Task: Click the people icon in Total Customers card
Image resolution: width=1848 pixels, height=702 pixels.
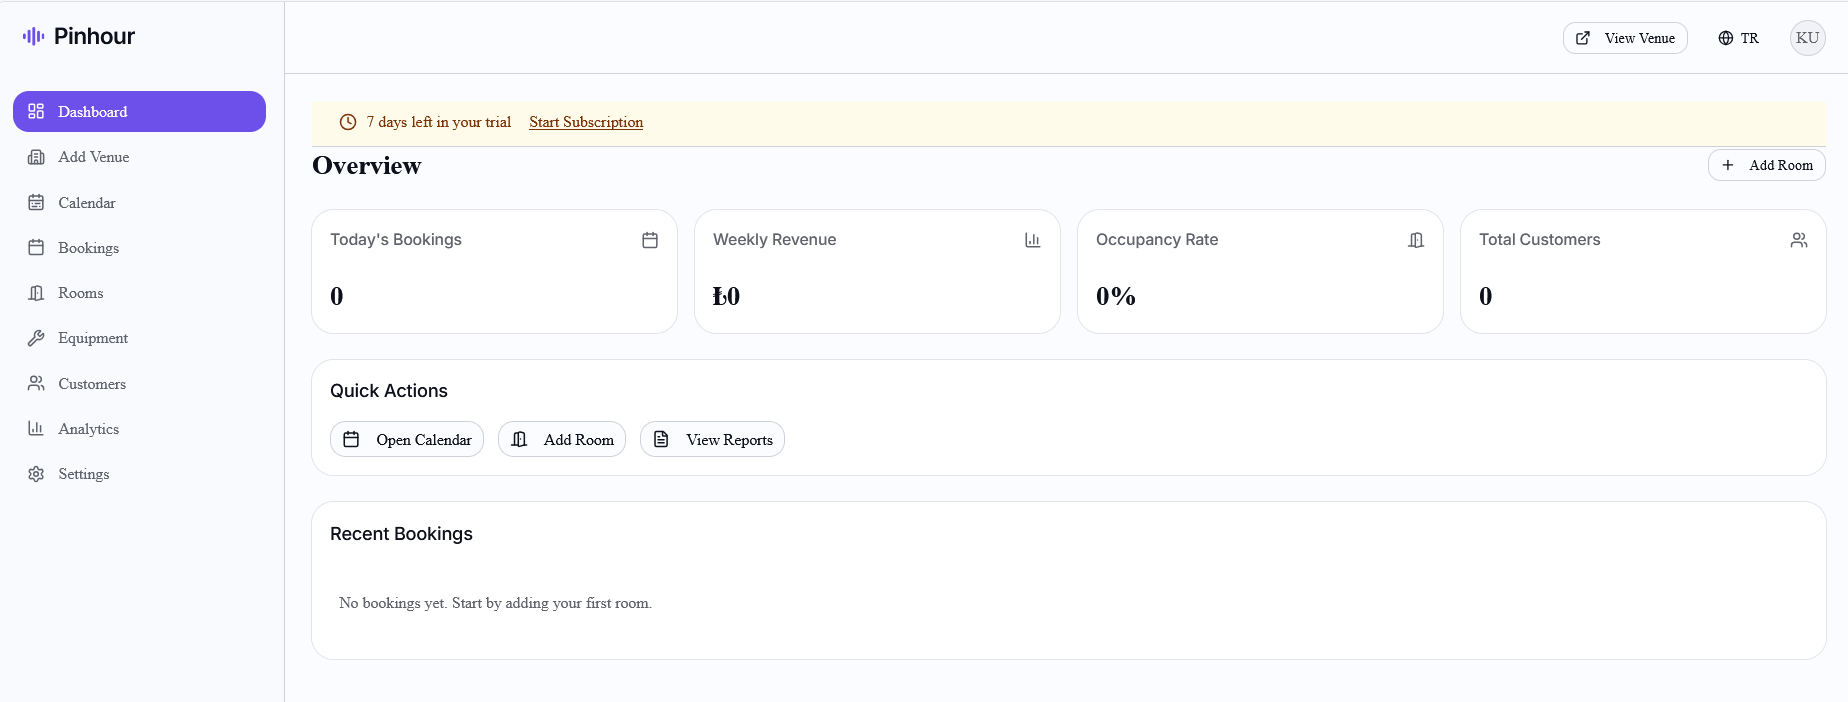Action: pos(1799,240)
